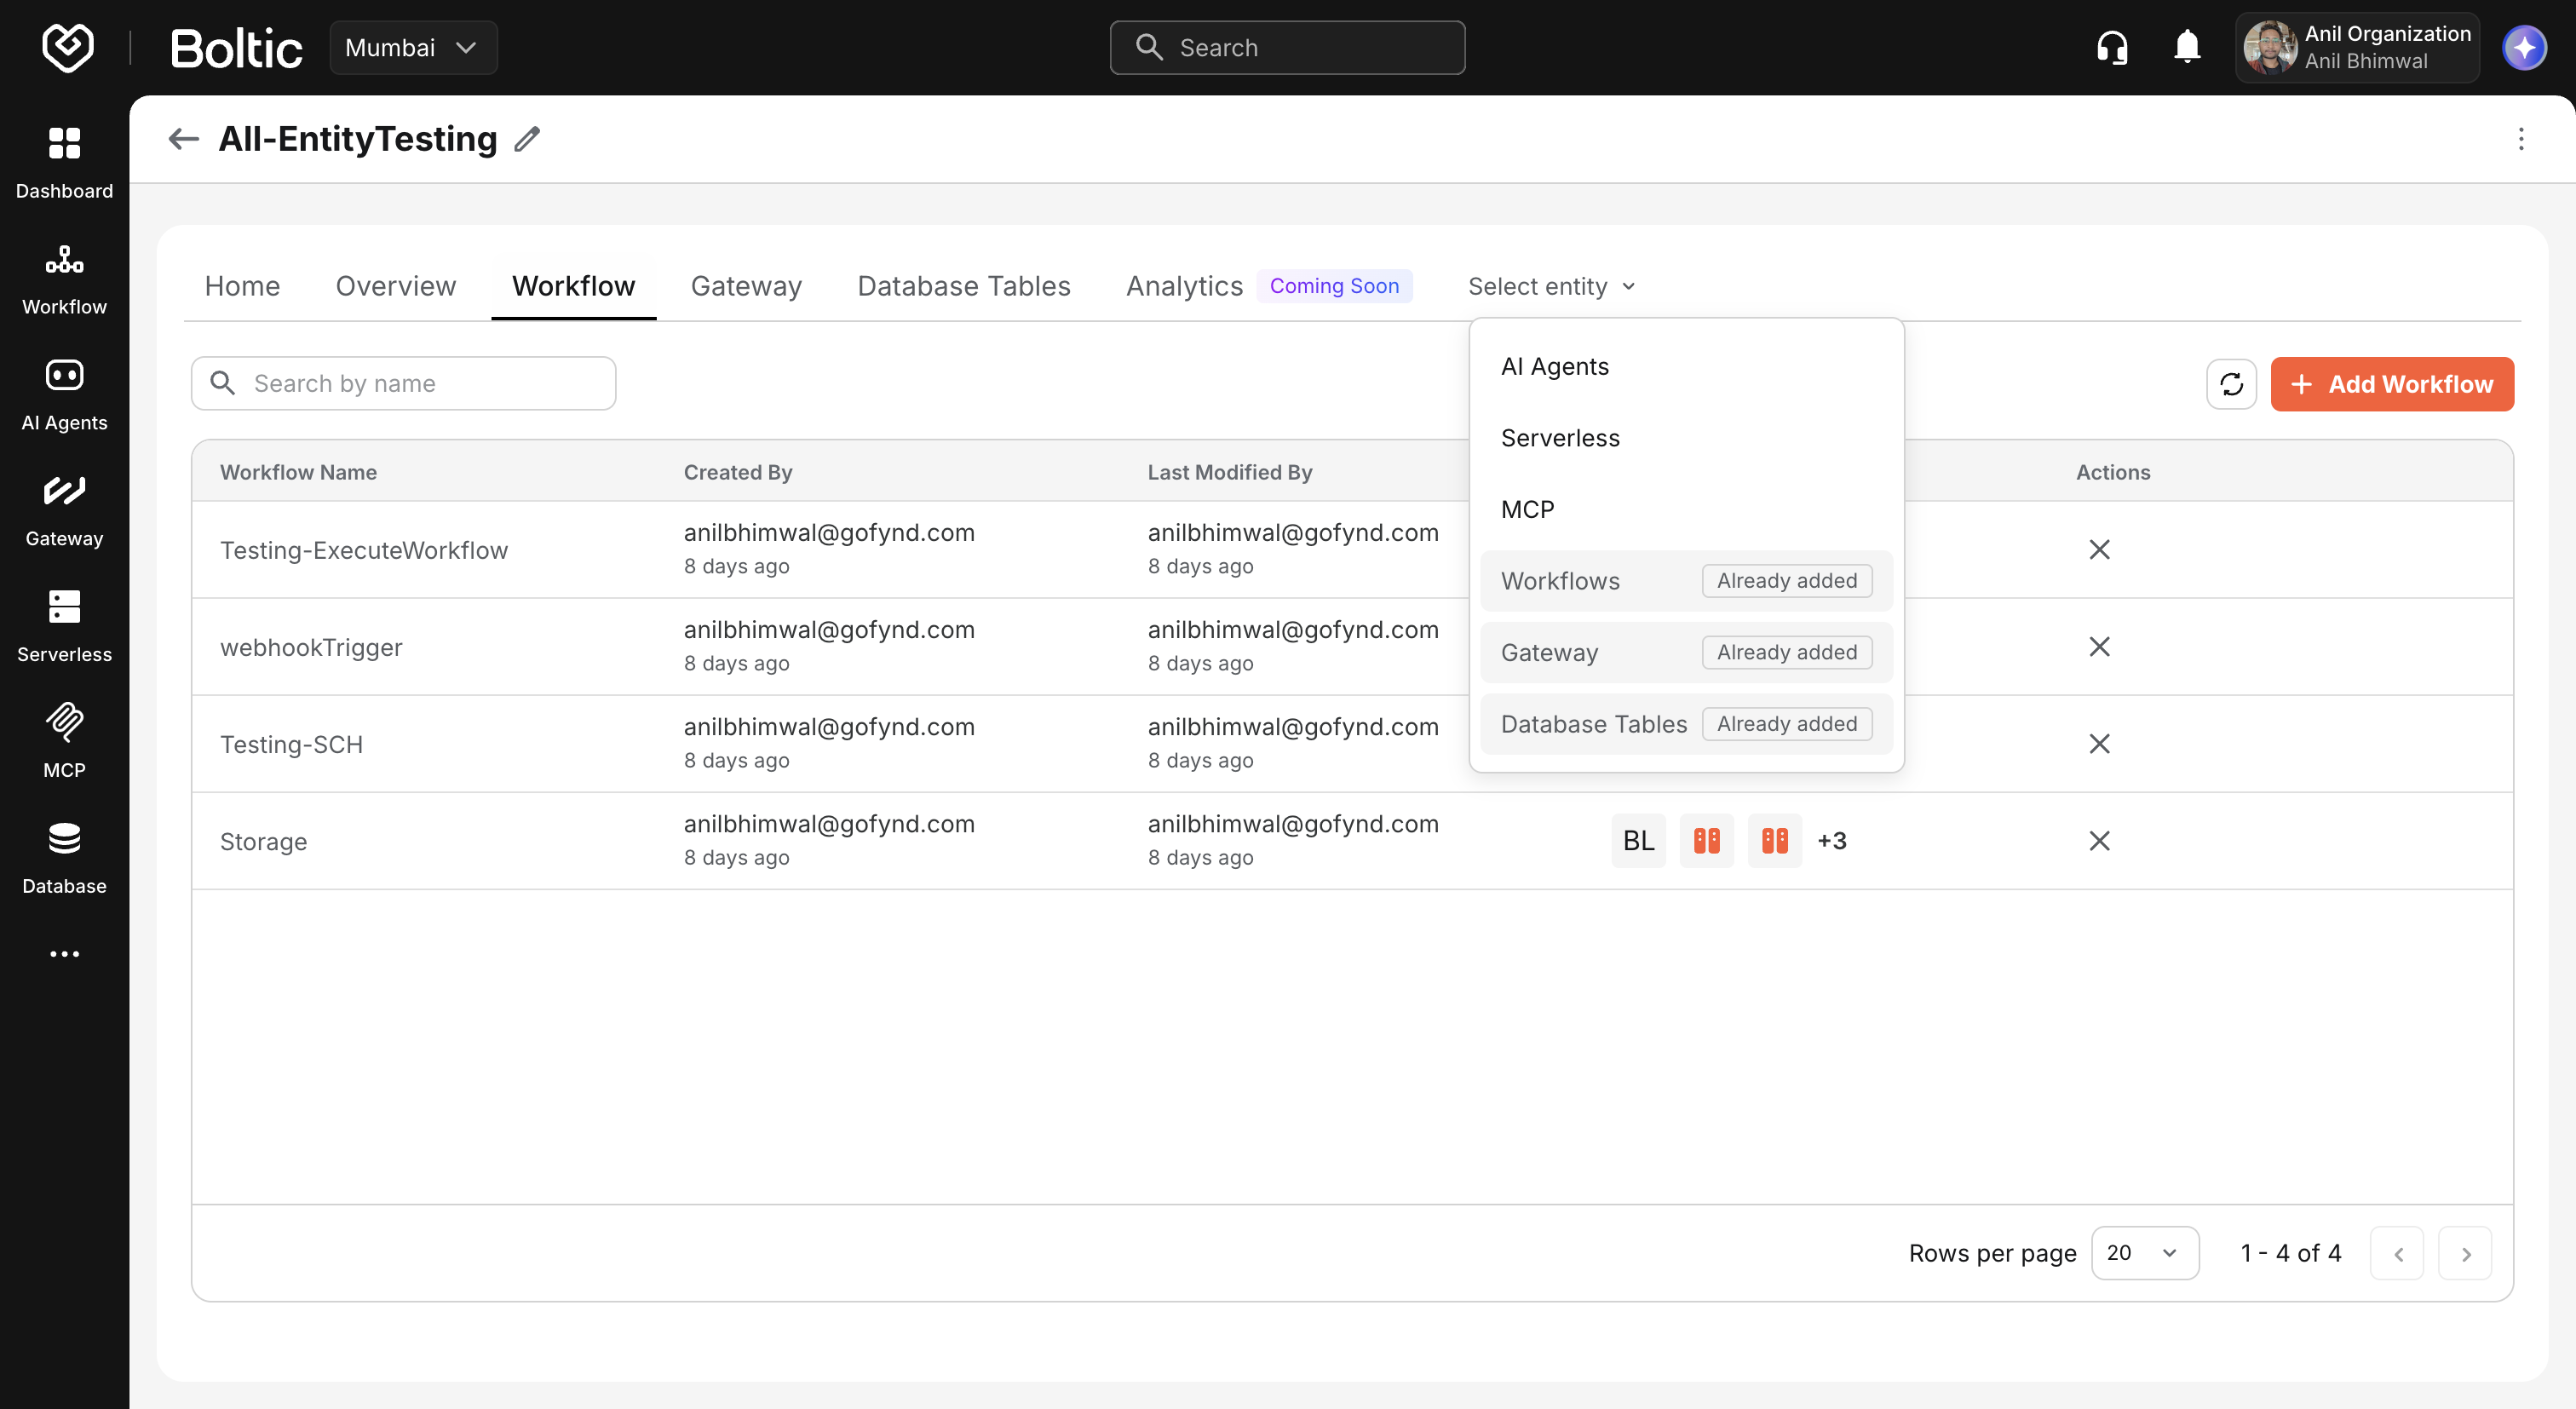Remove the Storage row
2576x1409 pixels.
click(2099, 841)
